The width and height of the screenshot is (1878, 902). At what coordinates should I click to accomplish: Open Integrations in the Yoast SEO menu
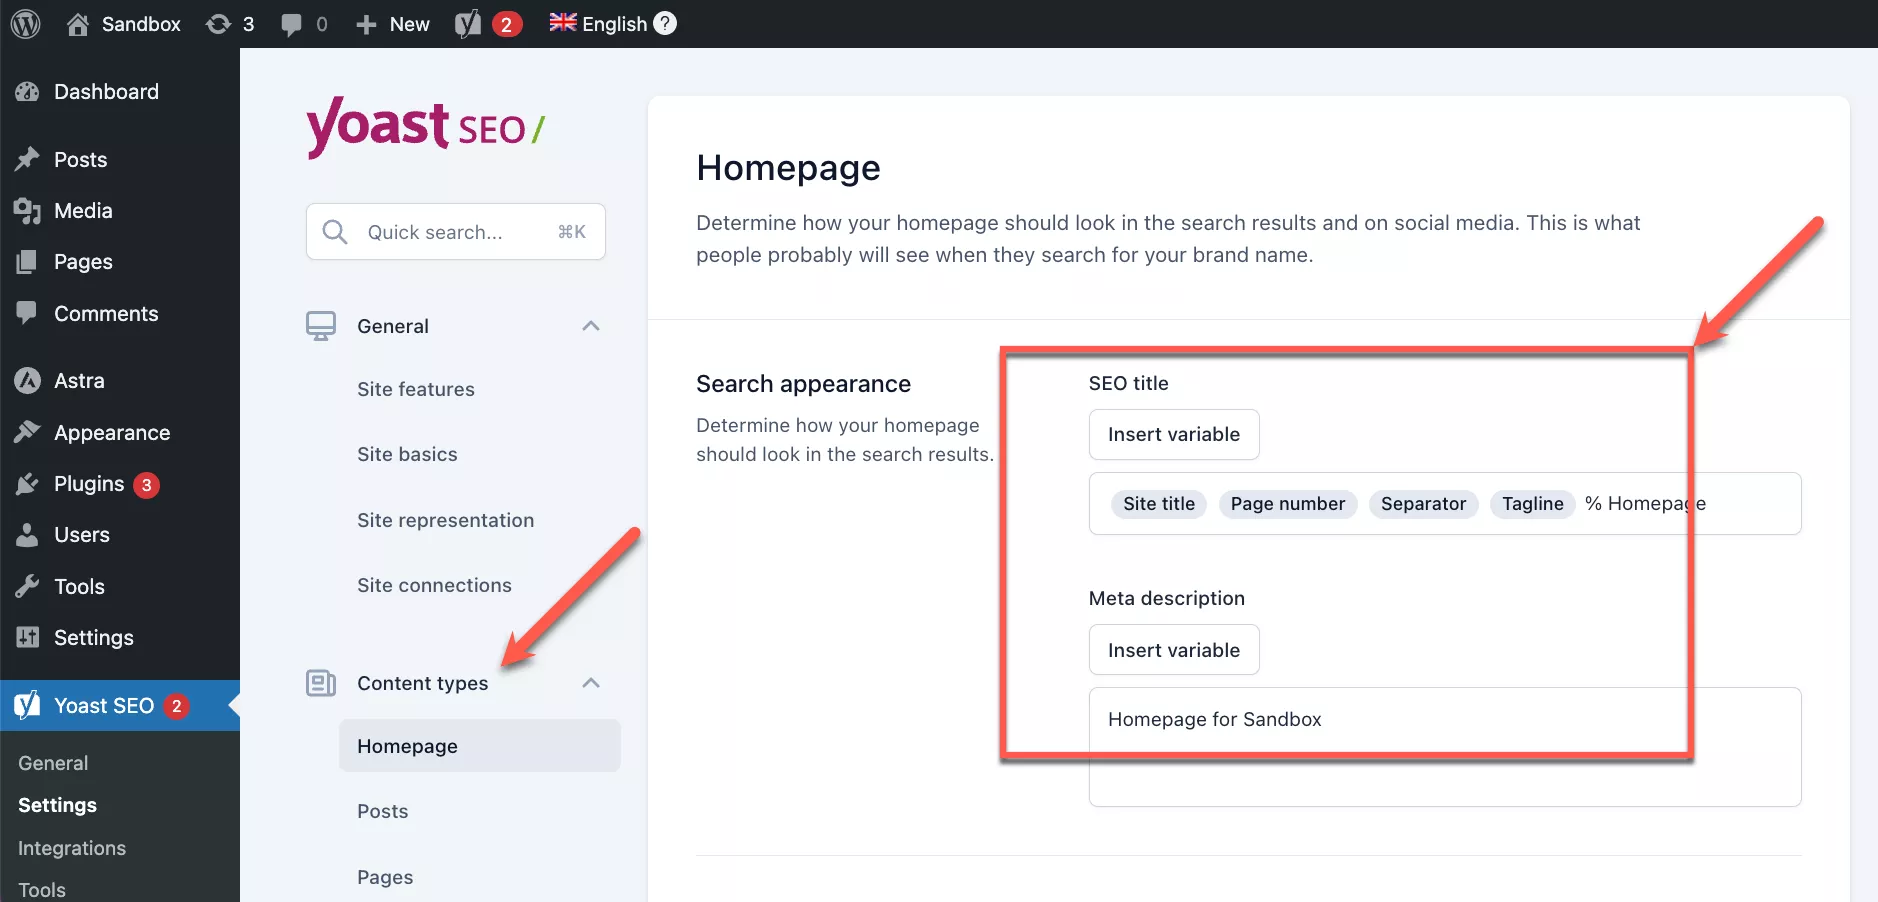point(70,847)
